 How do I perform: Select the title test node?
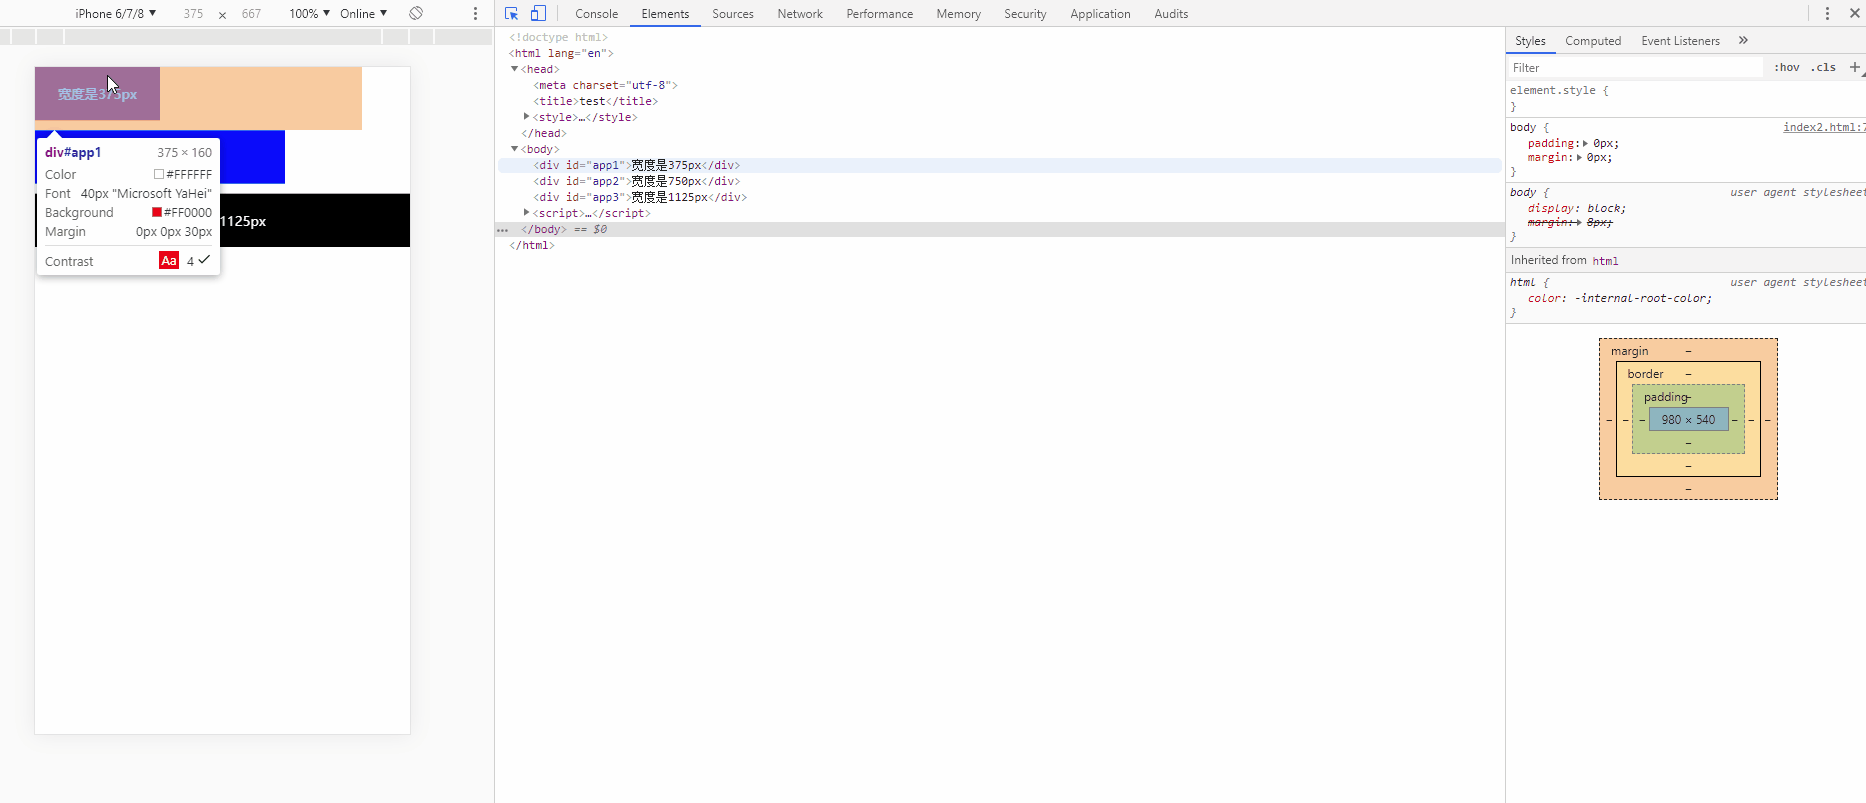[x=595, y=101]
